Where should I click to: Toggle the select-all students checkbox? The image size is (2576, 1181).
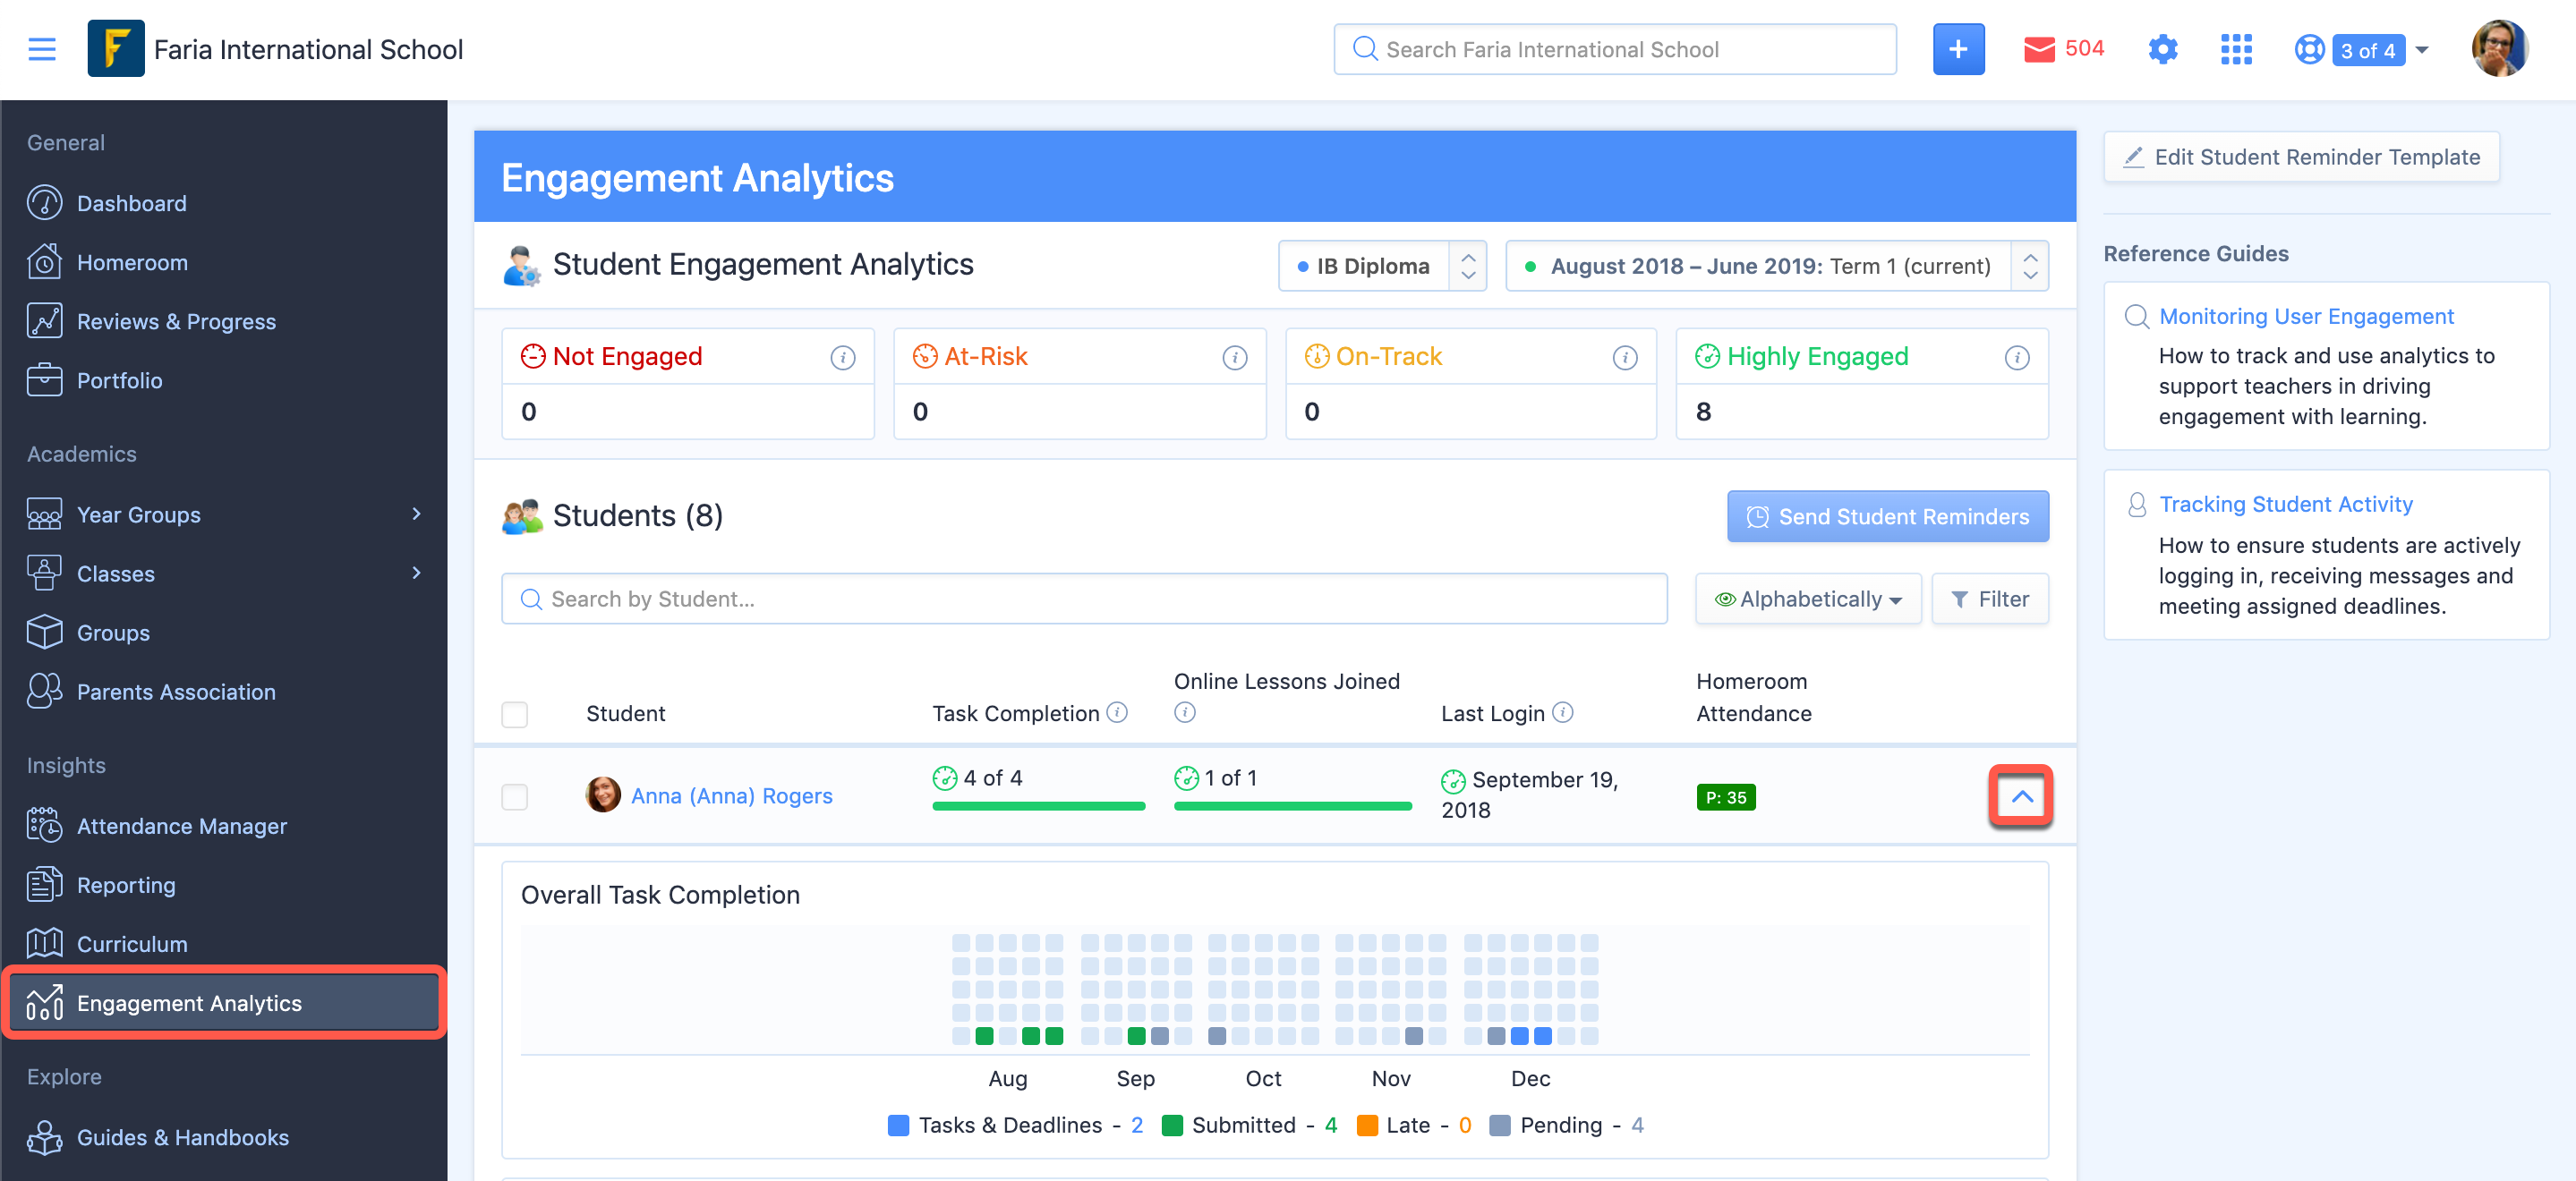pyautogui.click(x=514, y=714)
